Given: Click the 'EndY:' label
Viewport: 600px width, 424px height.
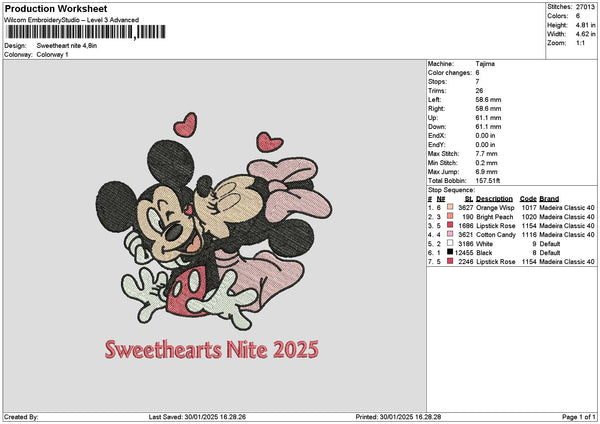Looking at the screenshot, I should pos(437,145).
